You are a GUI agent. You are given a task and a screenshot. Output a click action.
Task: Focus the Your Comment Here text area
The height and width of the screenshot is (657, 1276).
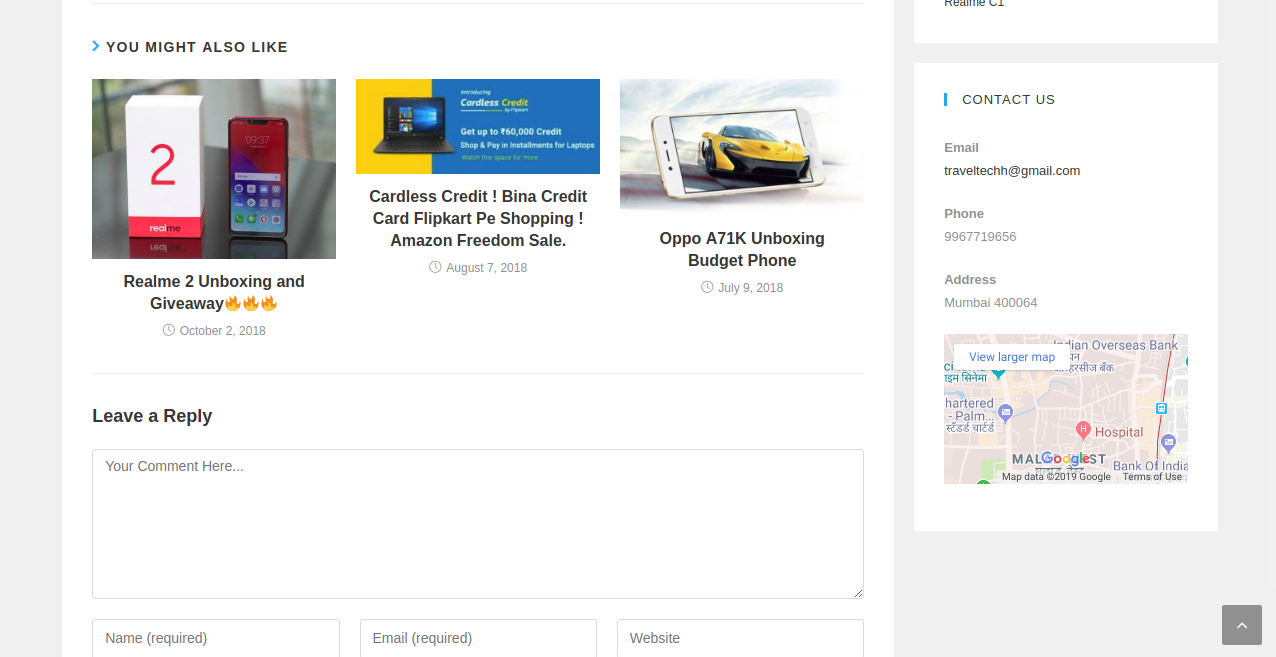pyautogui.click(x=478, y=523)
